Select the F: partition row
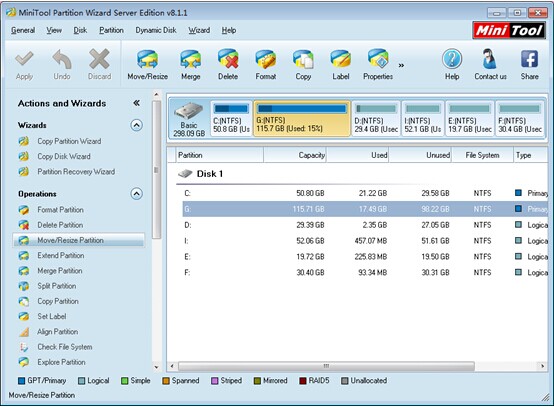The height and width of the screenshot is (407, 554). (365, 272)
